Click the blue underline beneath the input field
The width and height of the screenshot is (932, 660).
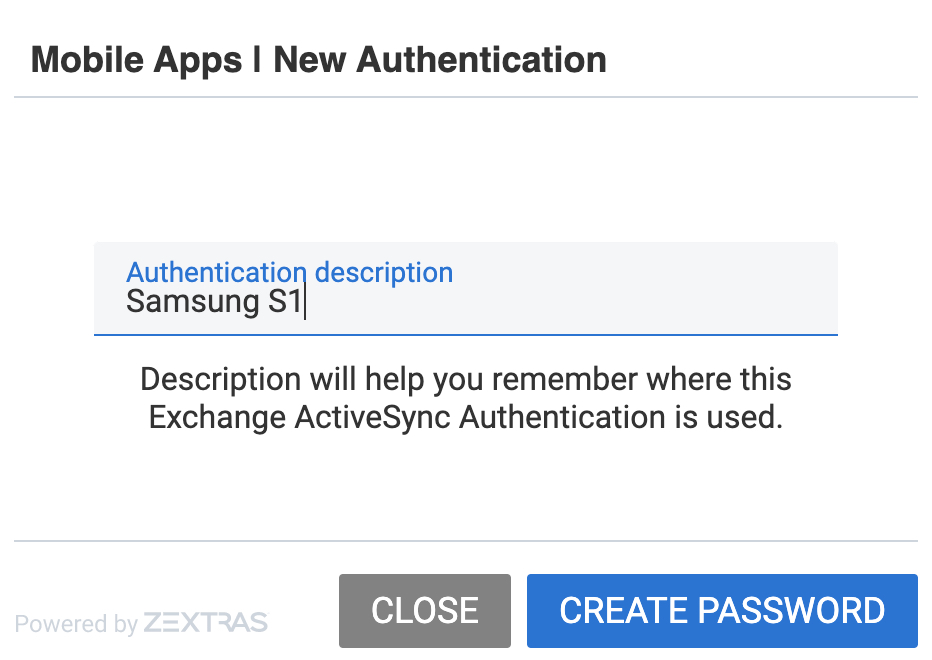coord(465,334)
